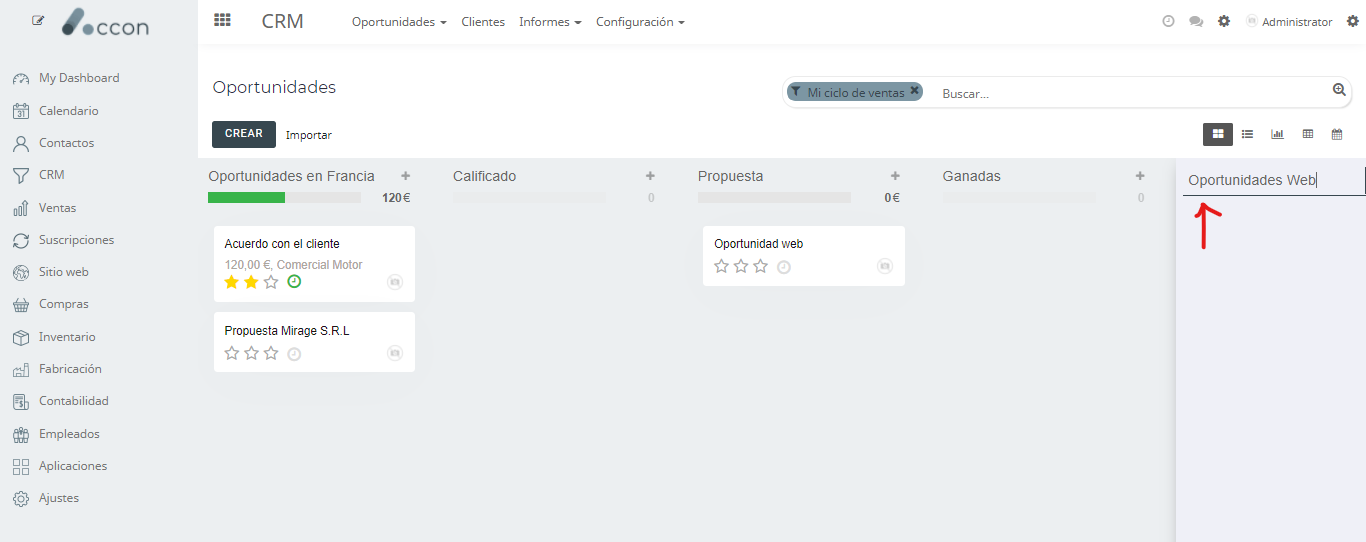Add card in Oportunidades en Francia column

[405, 176]
